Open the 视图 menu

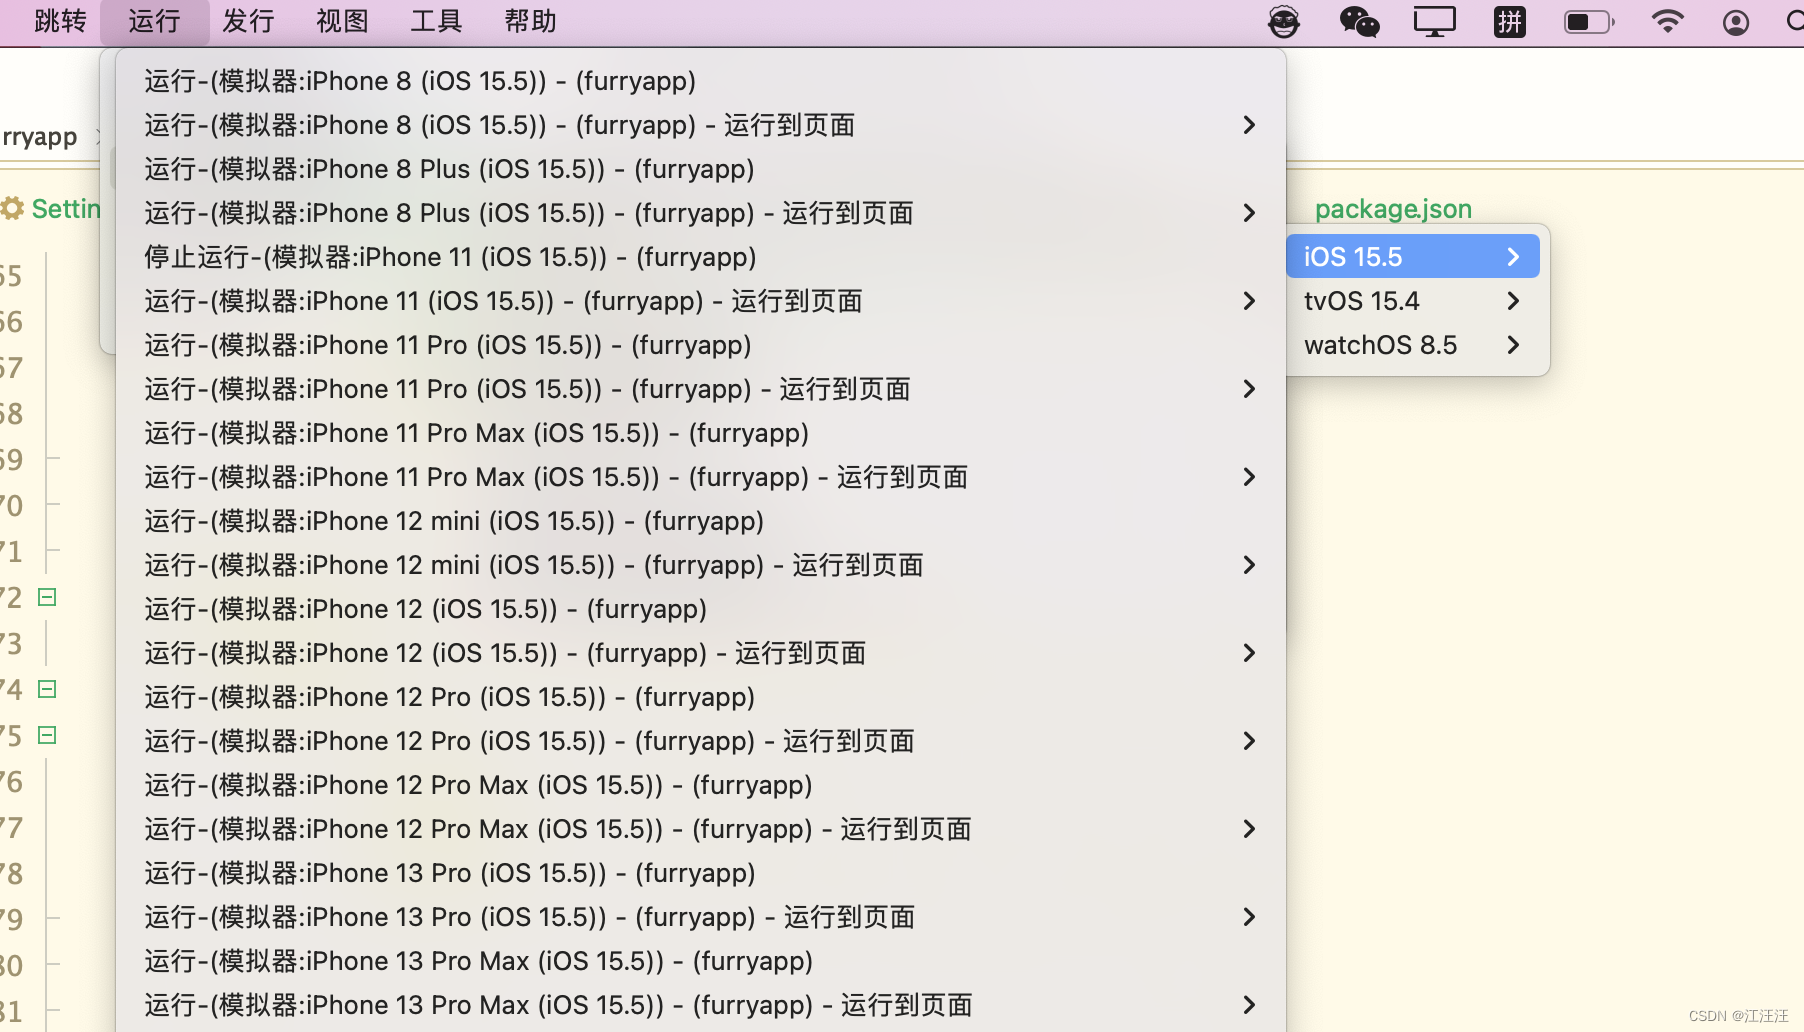(342, 21)
